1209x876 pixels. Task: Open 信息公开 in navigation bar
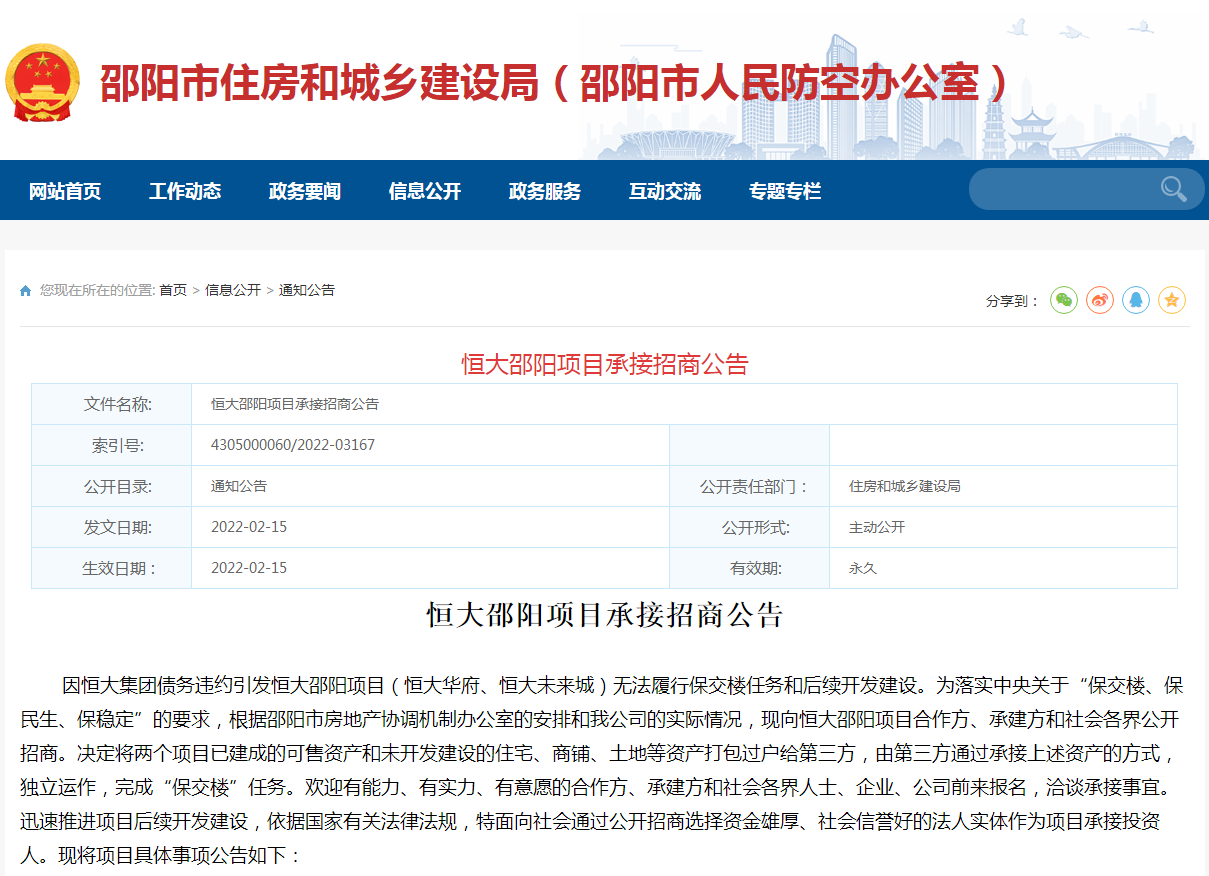(425, 191)
